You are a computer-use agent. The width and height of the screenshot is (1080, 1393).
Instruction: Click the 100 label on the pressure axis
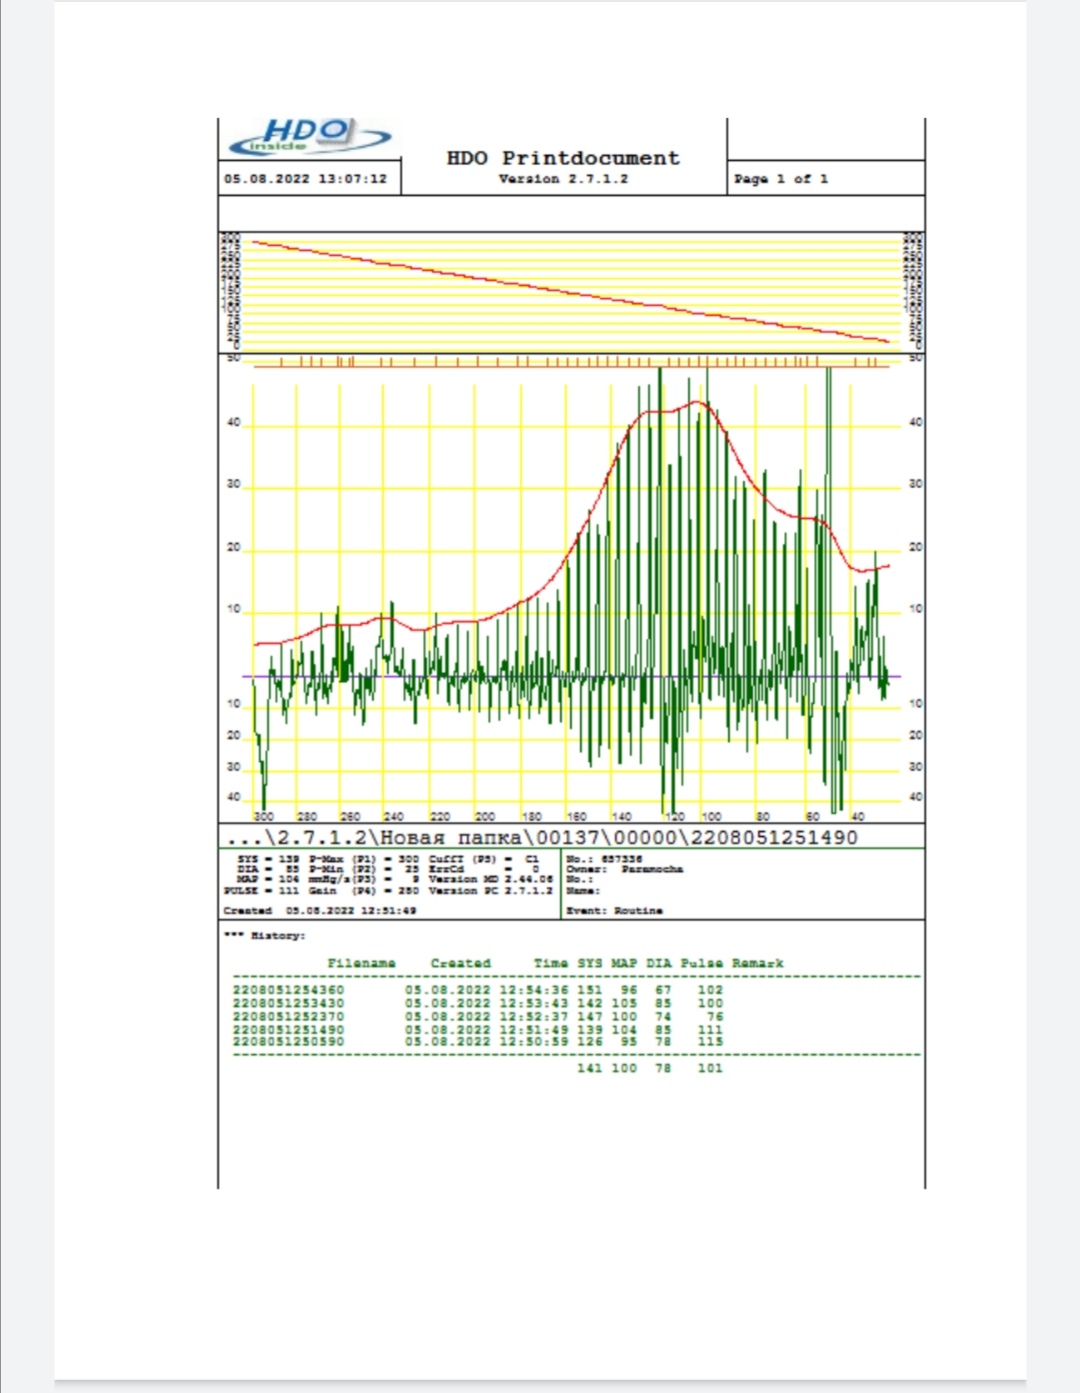coord(711,817)
